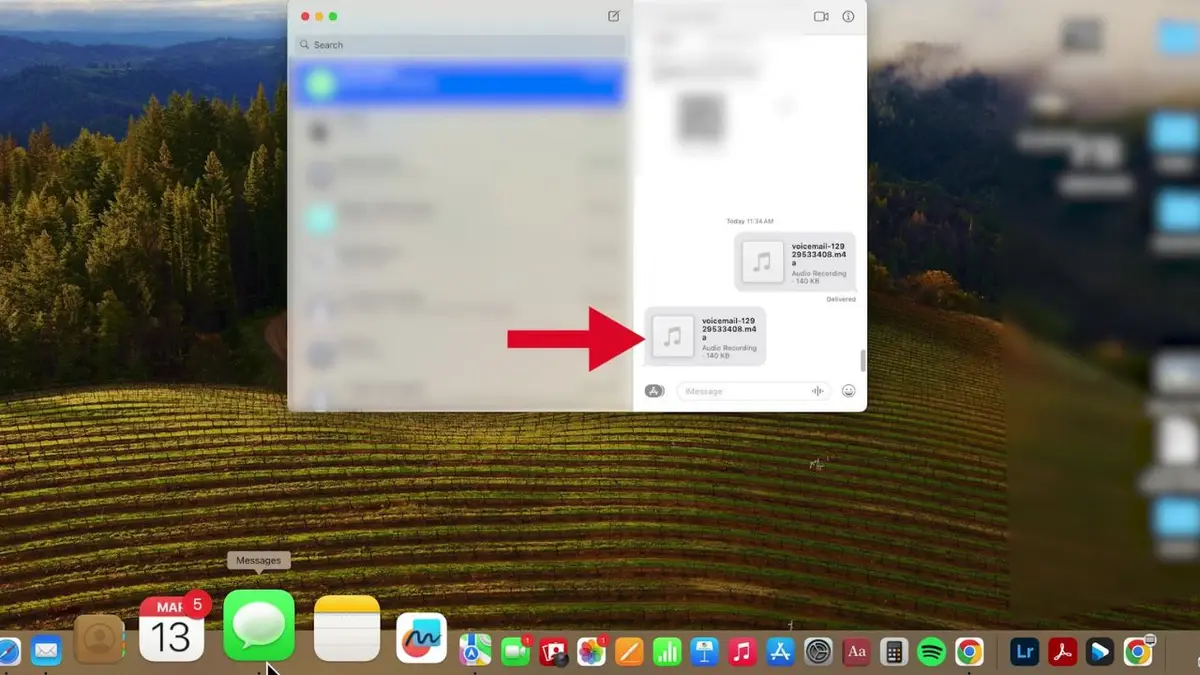Launch Pages from the Dock

(629, 652)
